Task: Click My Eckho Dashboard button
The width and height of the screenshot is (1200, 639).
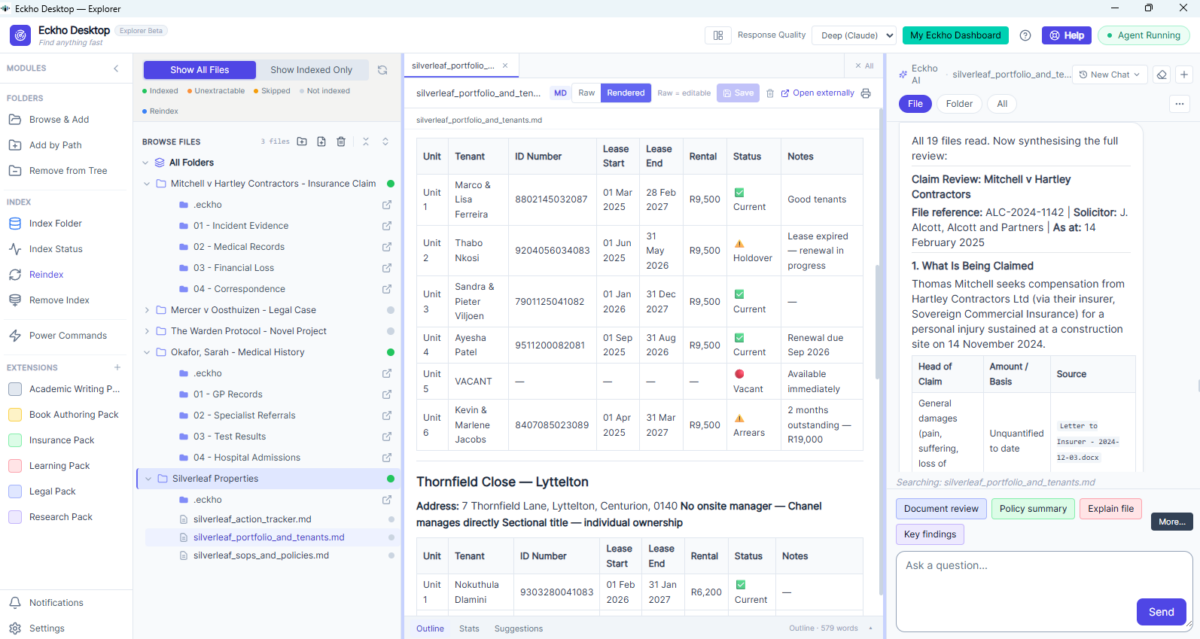Action: point(955,35)
